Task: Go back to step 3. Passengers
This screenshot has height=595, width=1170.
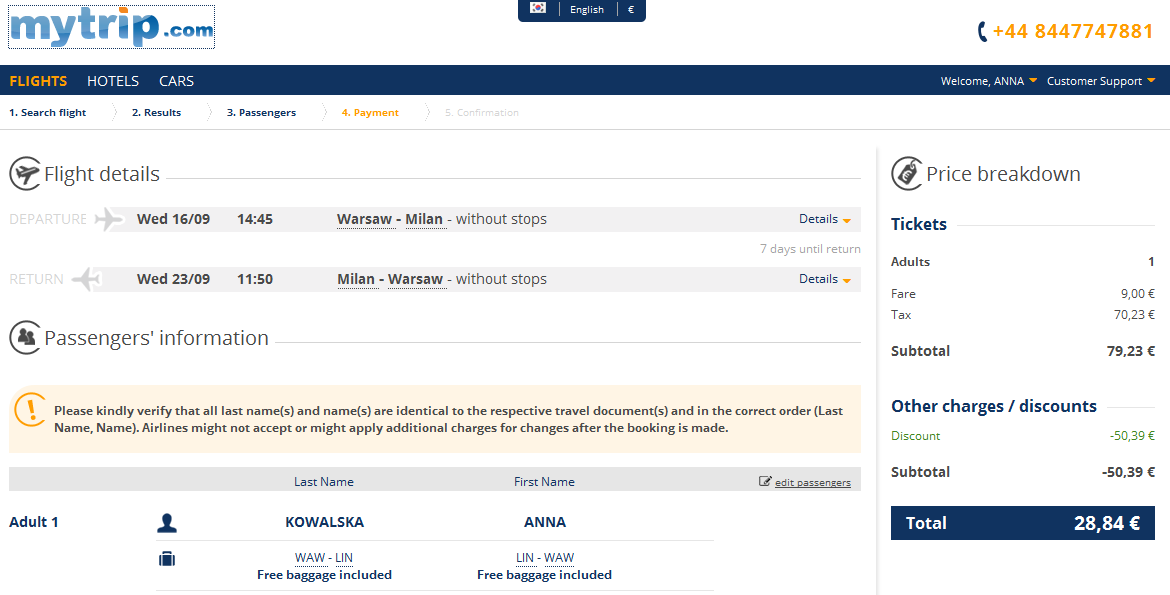Action: (261, 113)
